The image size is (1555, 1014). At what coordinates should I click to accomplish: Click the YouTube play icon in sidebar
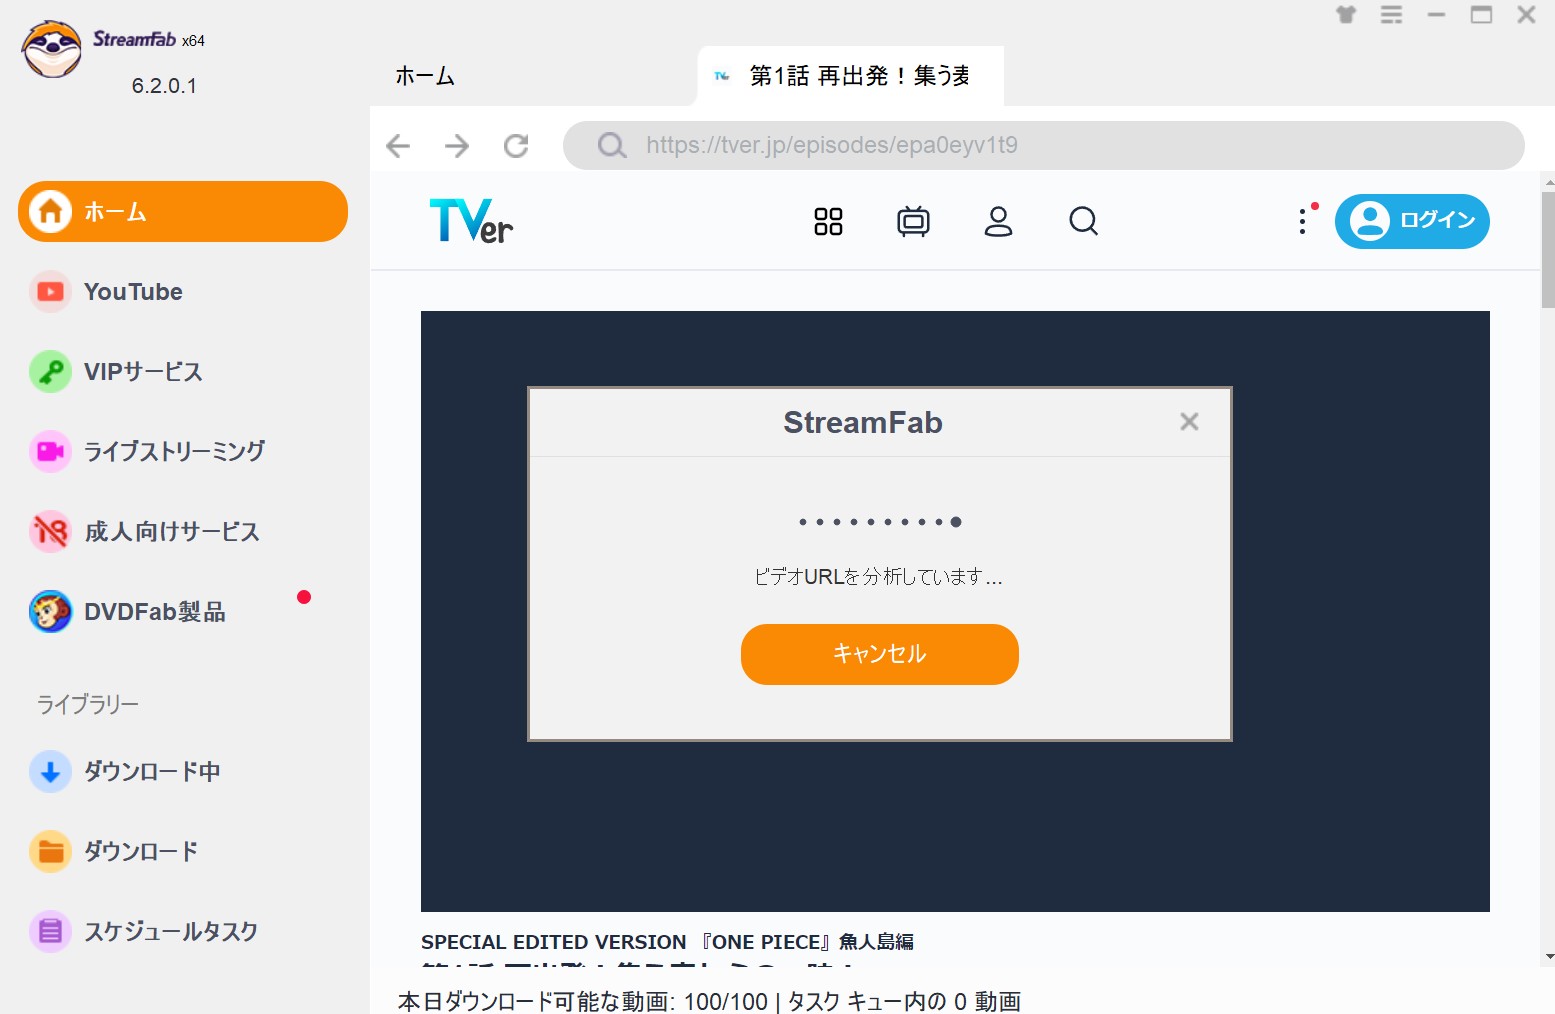tap(50, 292)
